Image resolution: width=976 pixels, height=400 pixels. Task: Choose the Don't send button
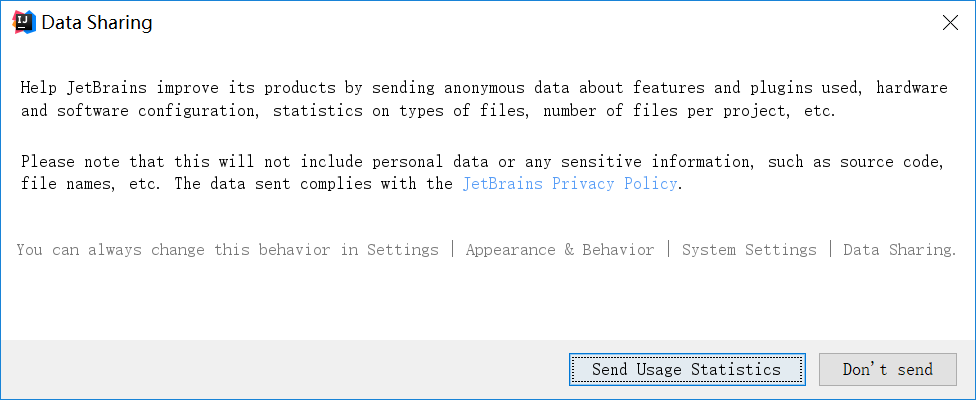(x=888, y=370)
